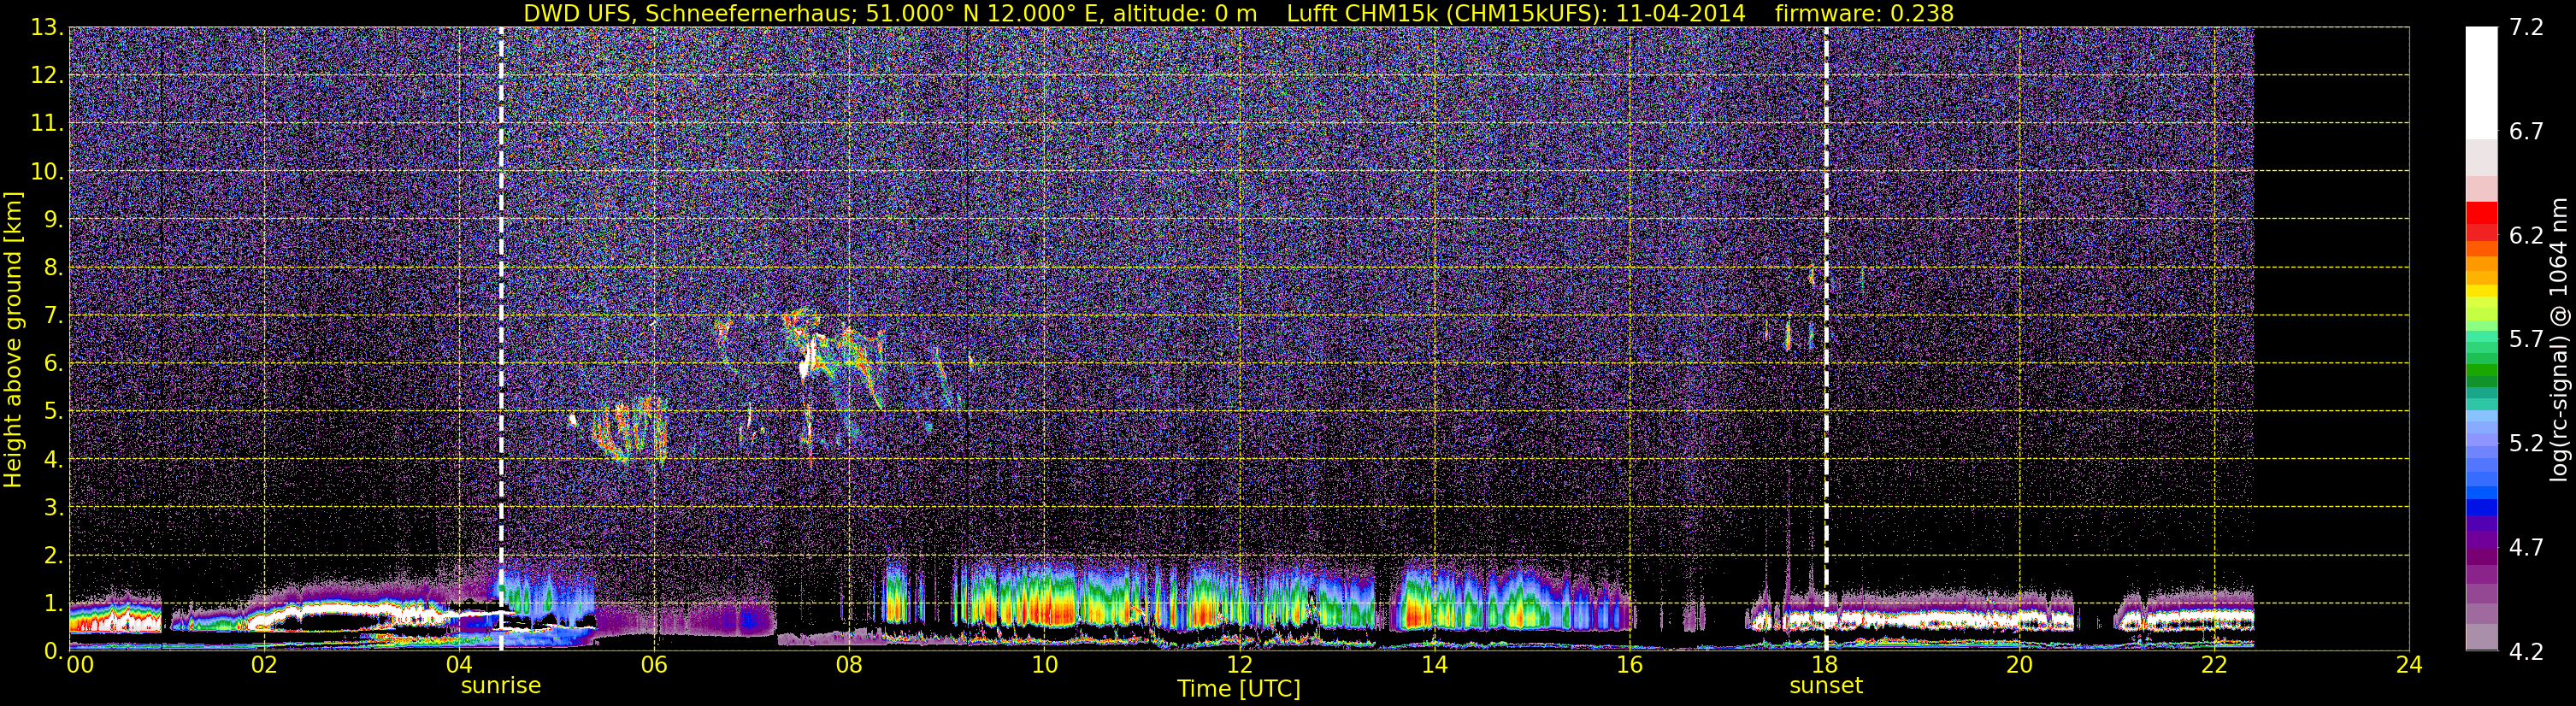This screenshot has width=2576, height=706.
Task: Click the white top section of the colorbar
Action: (2481, 82)
